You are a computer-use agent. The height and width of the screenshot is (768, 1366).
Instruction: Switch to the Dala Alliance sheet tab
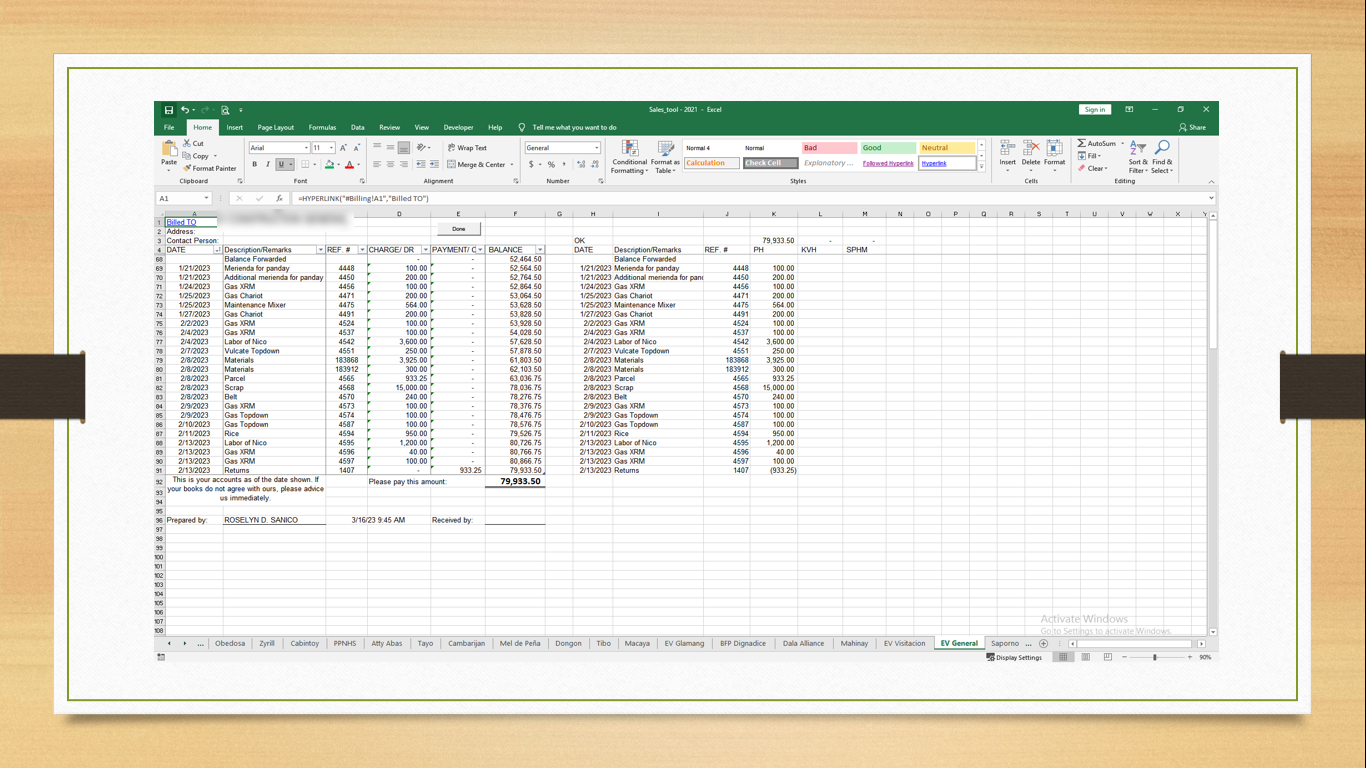pos(803,644)
